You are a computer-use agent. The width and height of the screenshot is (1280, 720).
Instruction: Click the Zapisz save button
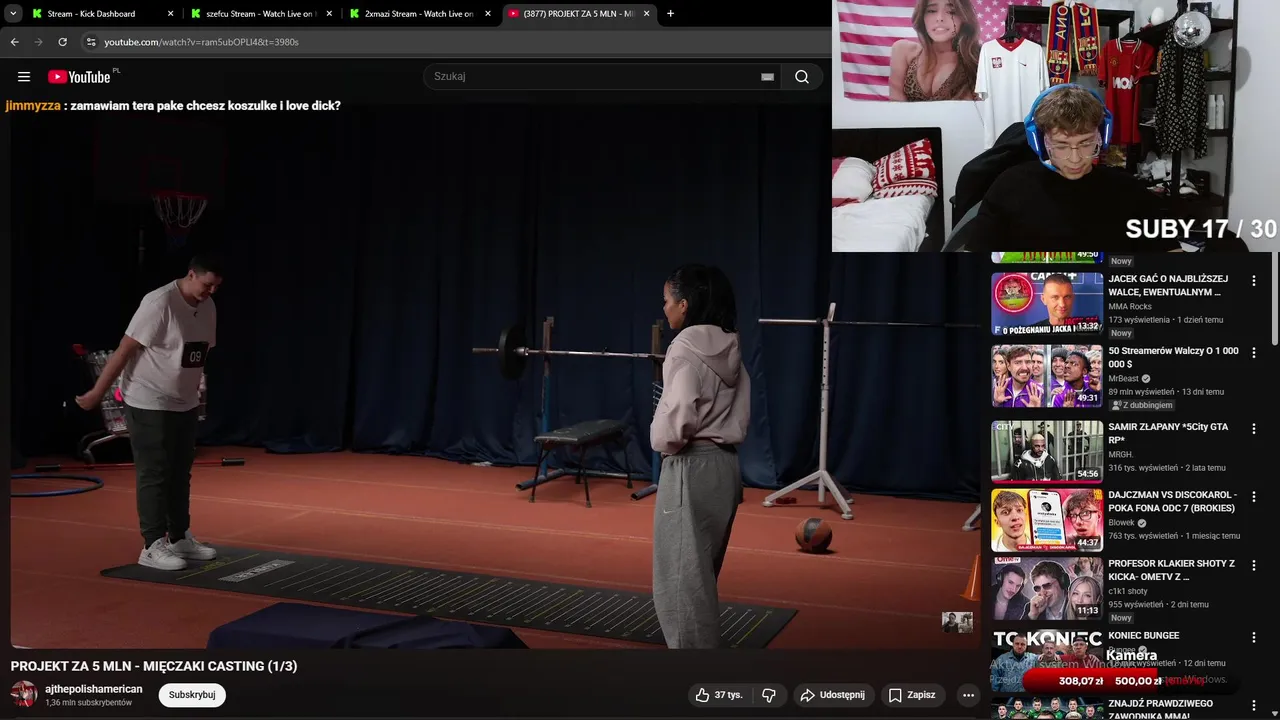tap(912, 695)
